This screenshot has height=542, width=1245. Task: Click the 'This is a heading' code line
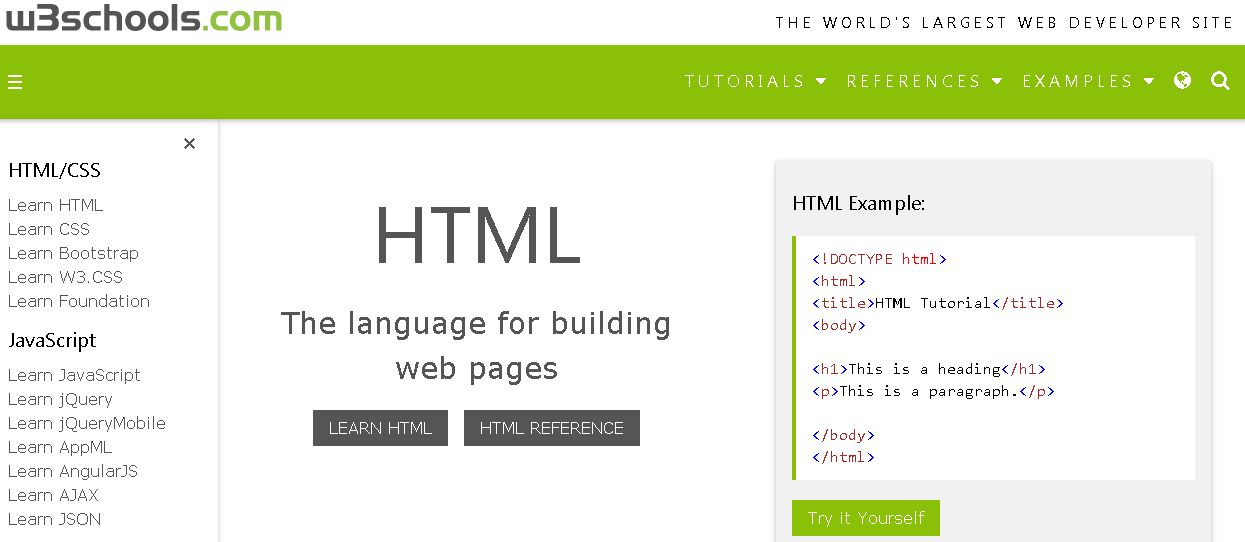(929, 369)
